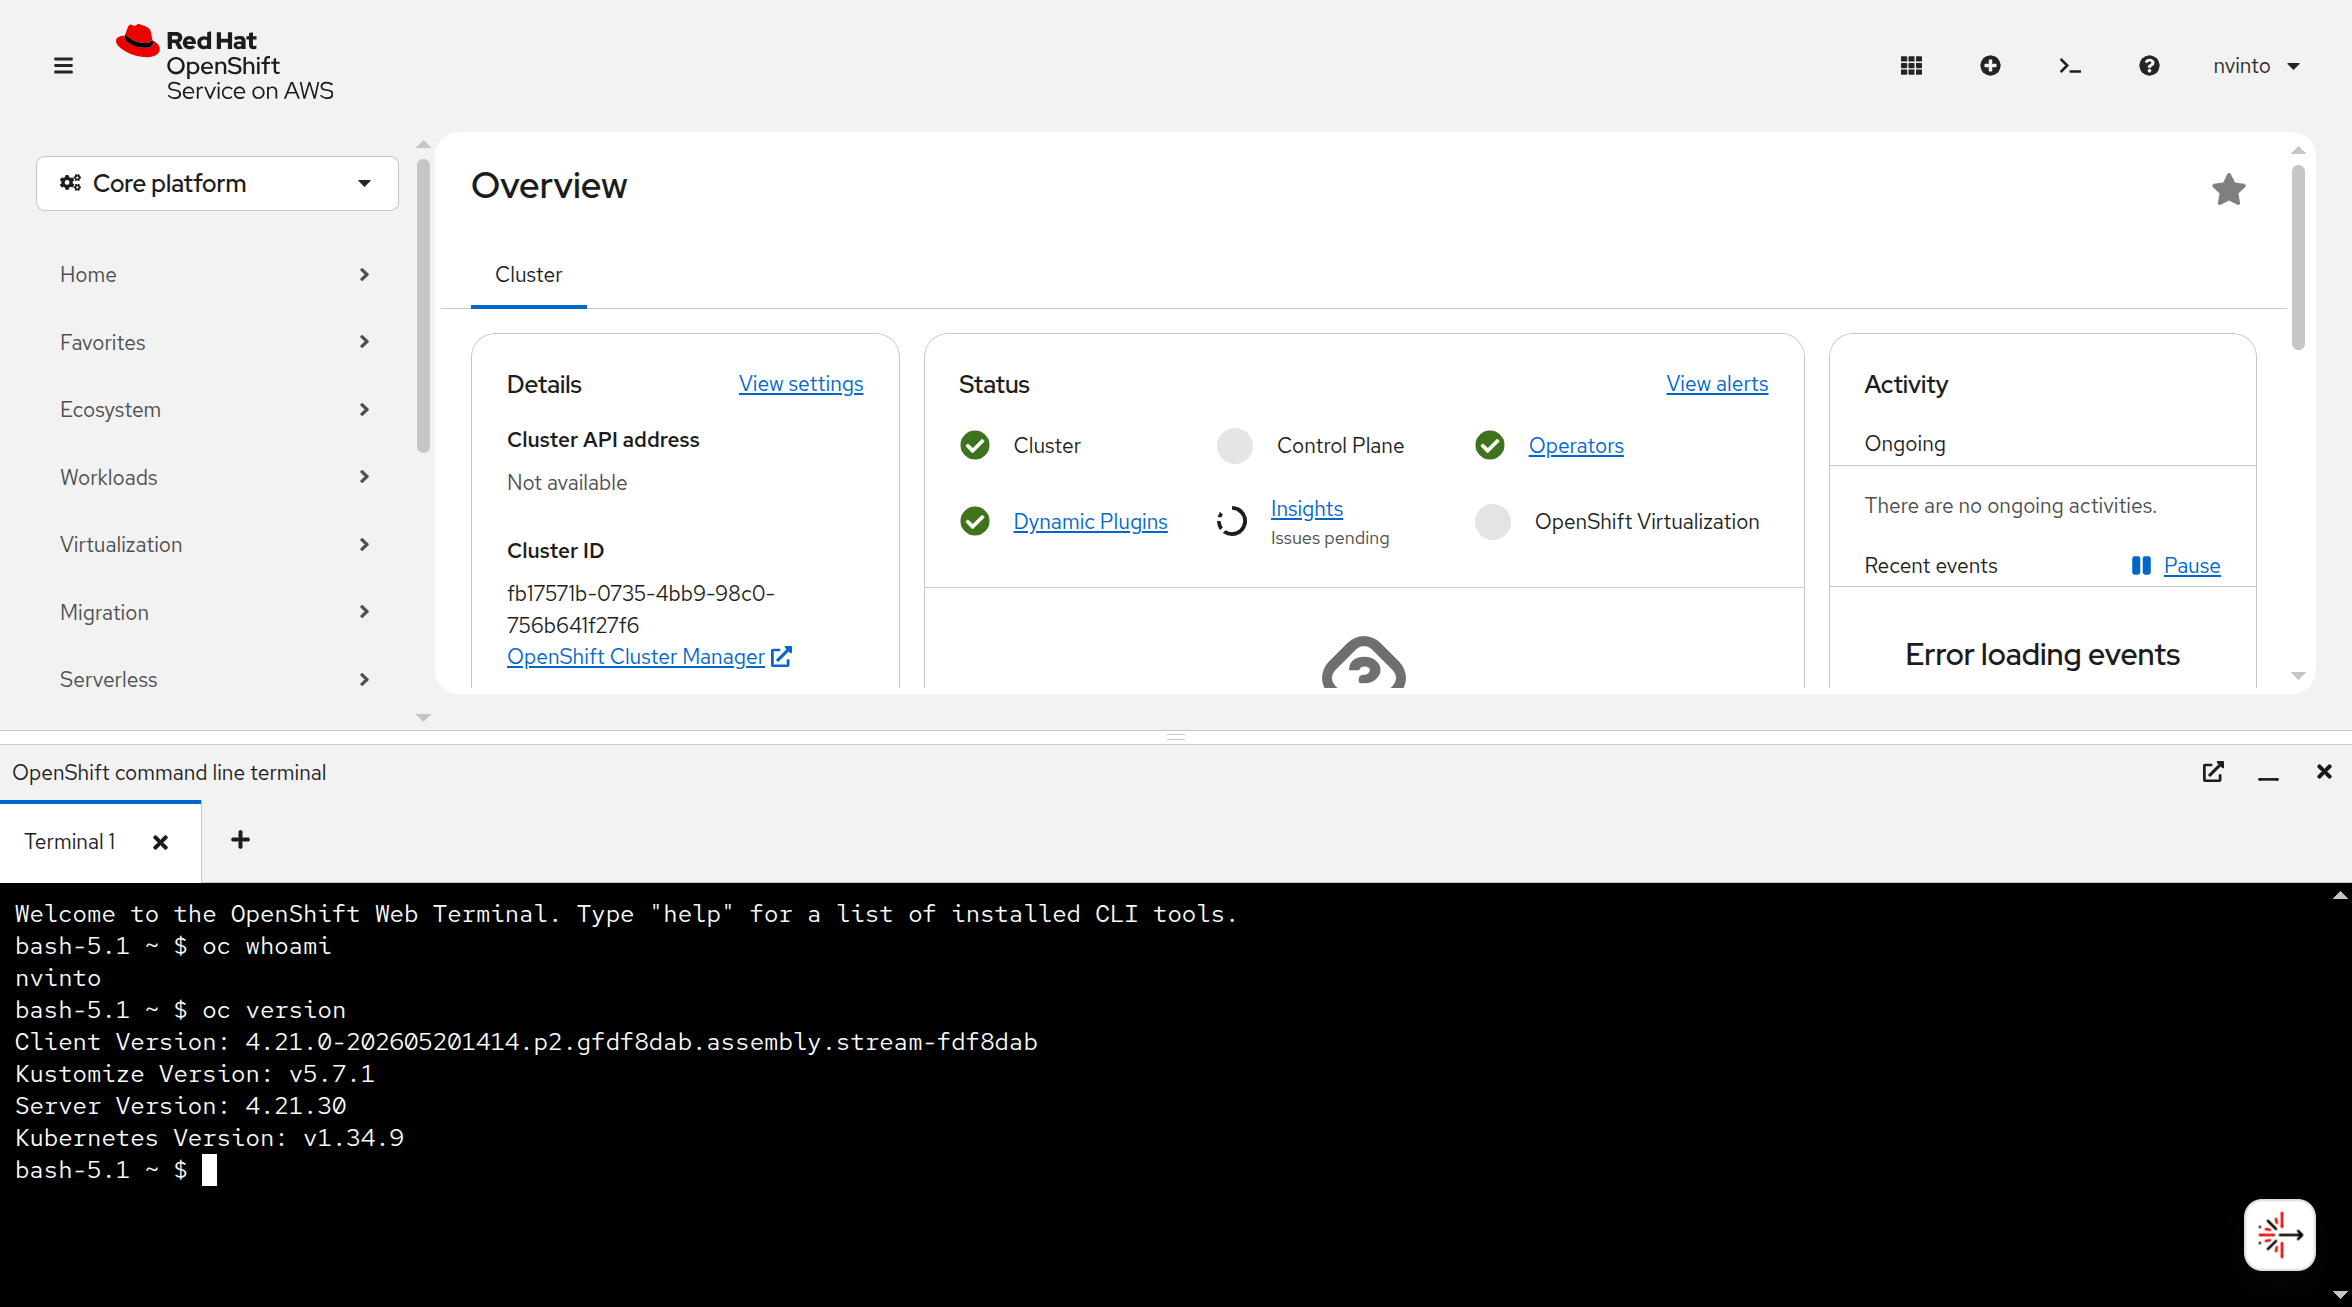Open the Core platform perspective switcher
The height and width of the screenshot is (1307, 2352).
[217, 183]
